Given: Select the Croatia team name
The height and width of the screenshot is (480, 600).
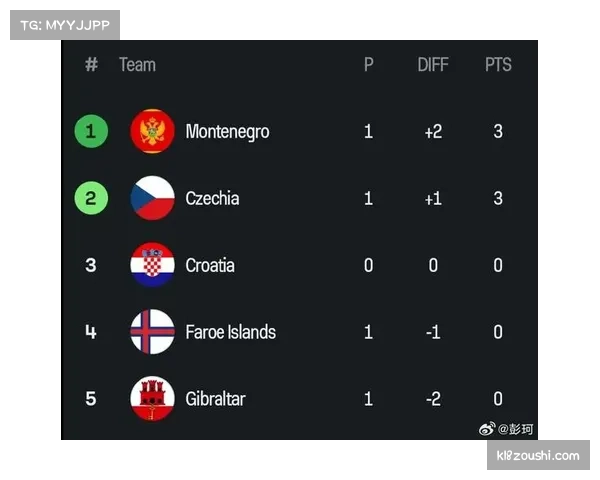Looking at the screenshot, I should [x=210, y=265].
